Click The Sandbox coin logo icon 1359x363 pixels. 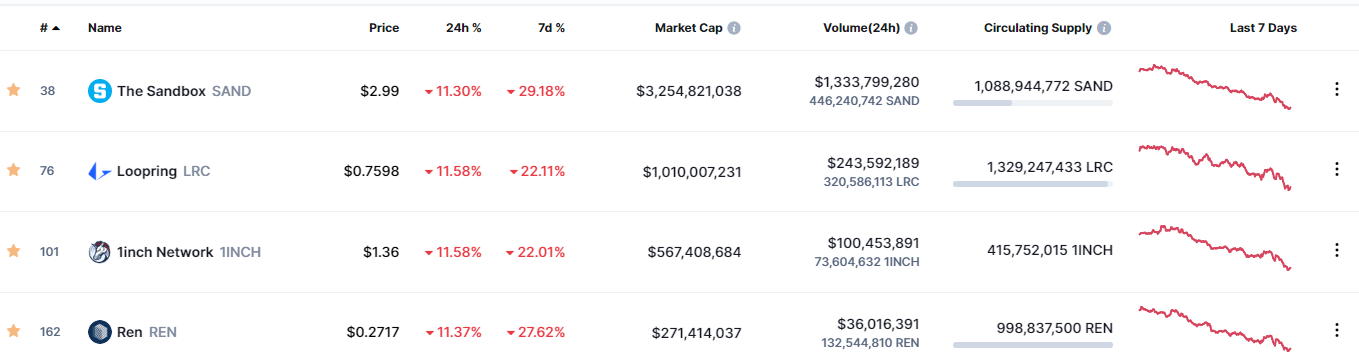pos(99,91)
